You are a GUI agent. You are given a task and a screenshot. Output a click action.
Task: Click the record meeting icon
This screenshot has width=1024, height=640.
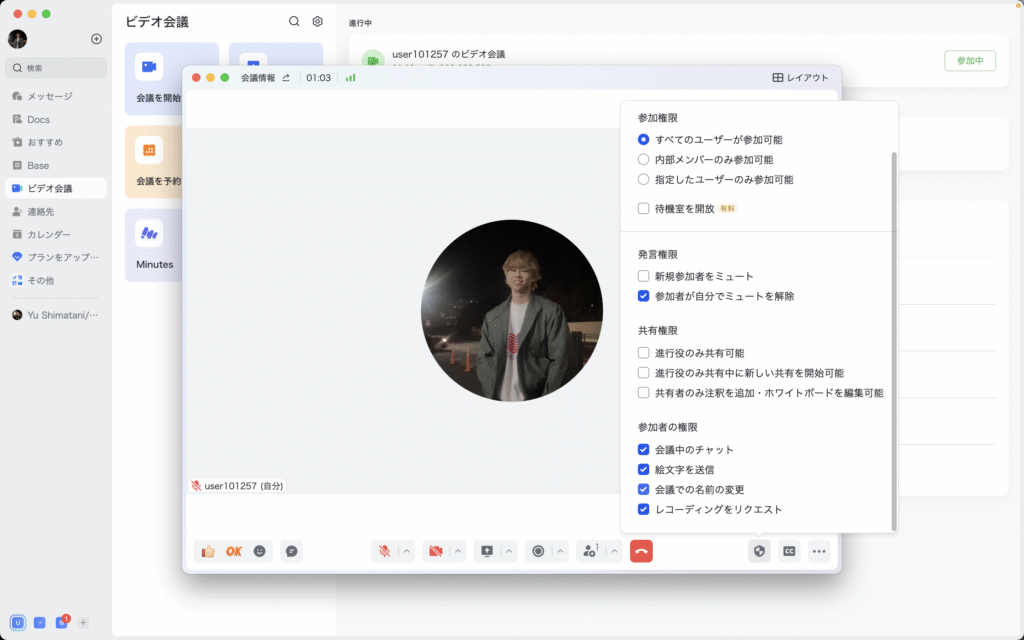point(538,551)
